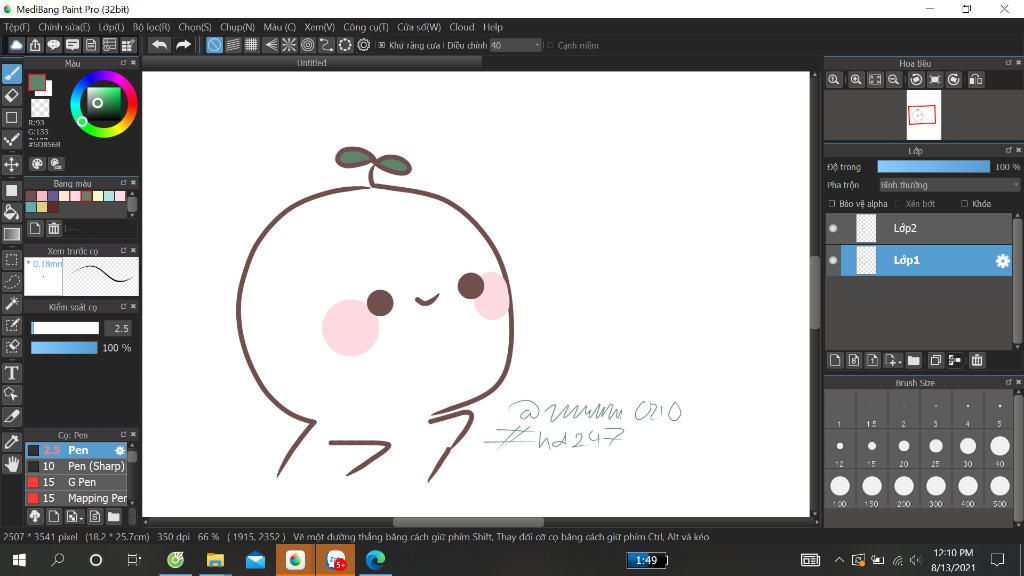The width and height of the screenshot is (1024, 576).
Task: Enable the radial snap guide
Action: point(289,44)
